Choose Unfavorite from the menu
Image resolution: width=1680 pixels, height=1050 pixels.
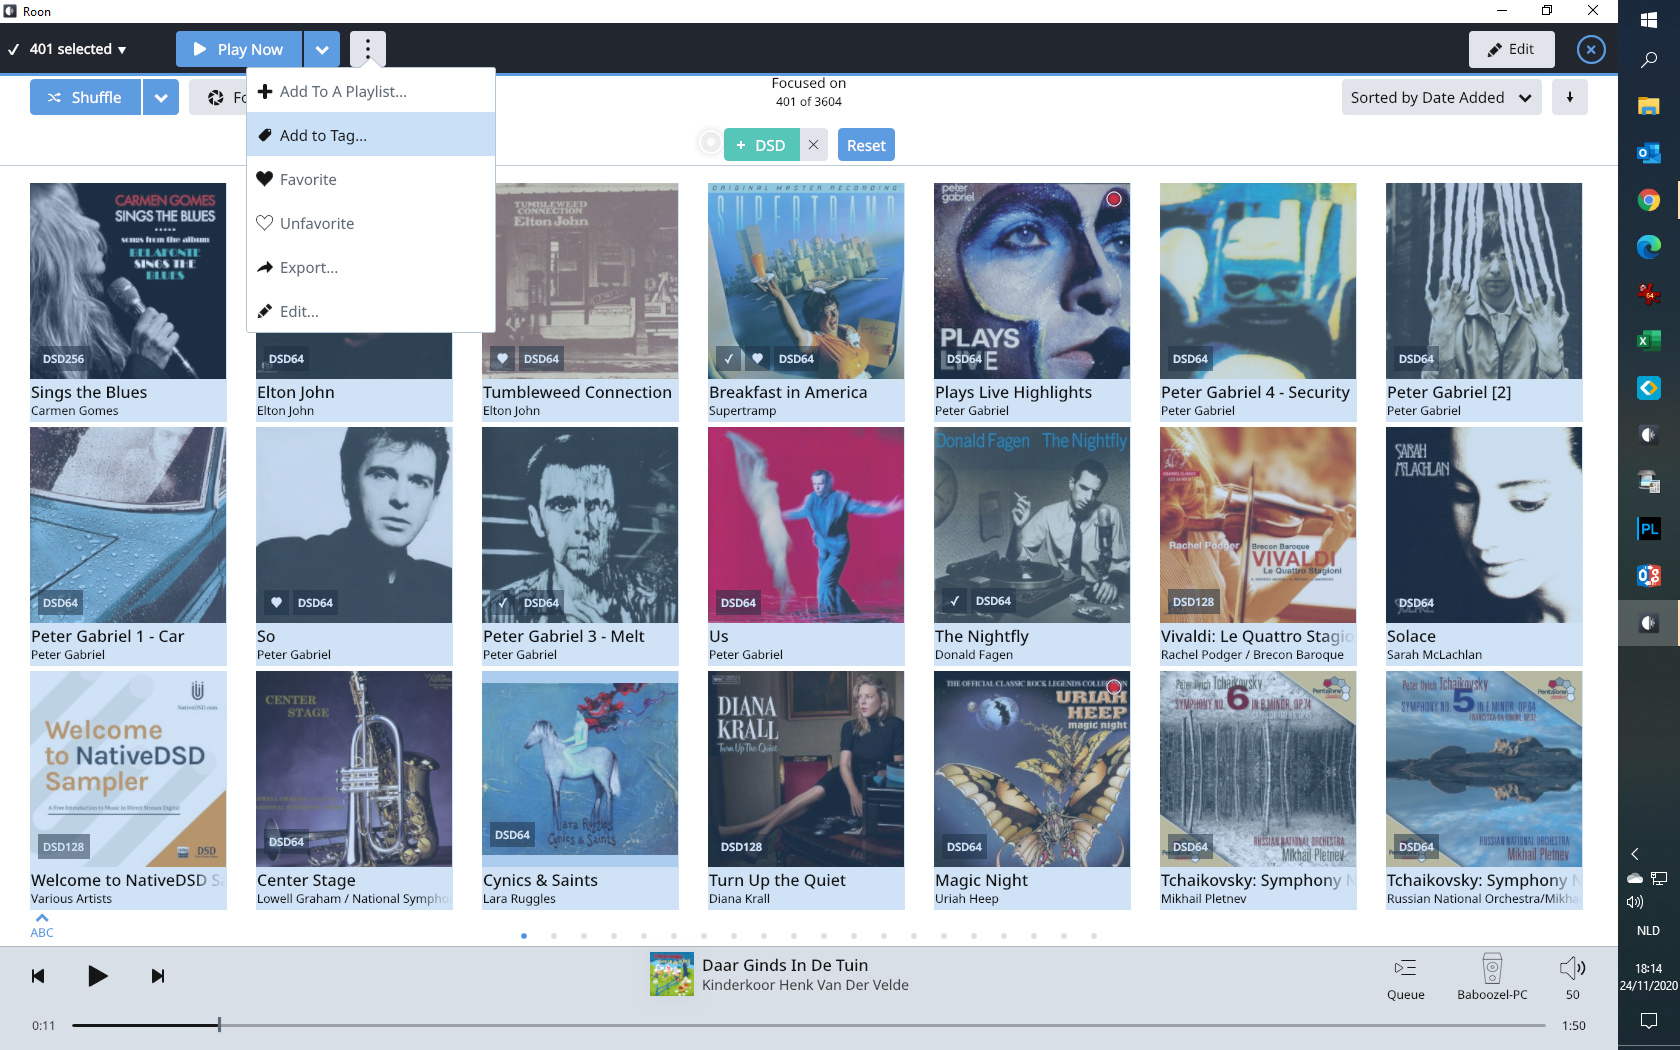click(371, 223)
